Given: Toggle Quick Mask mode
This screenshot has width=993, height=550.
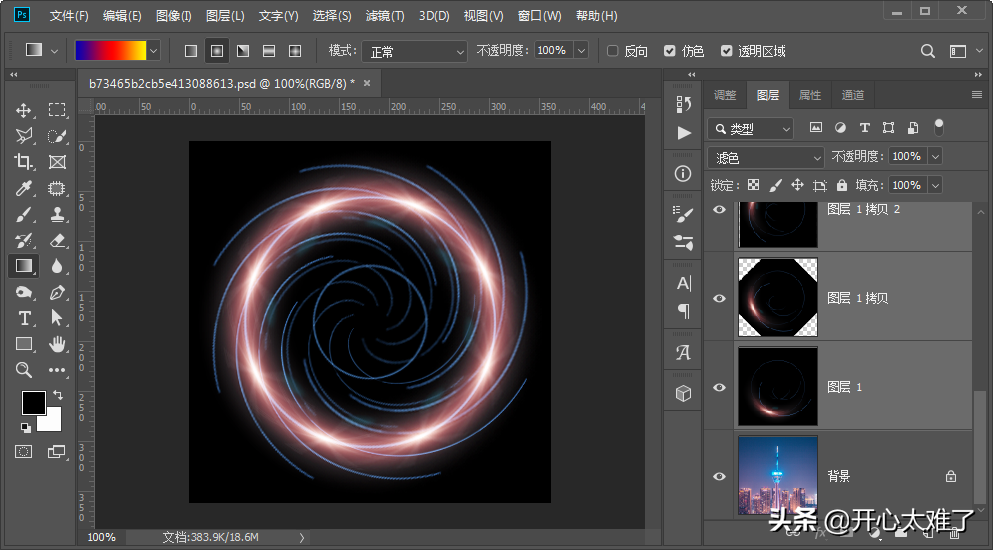Looking at the screenshot, I should click(x=23, y=452).
